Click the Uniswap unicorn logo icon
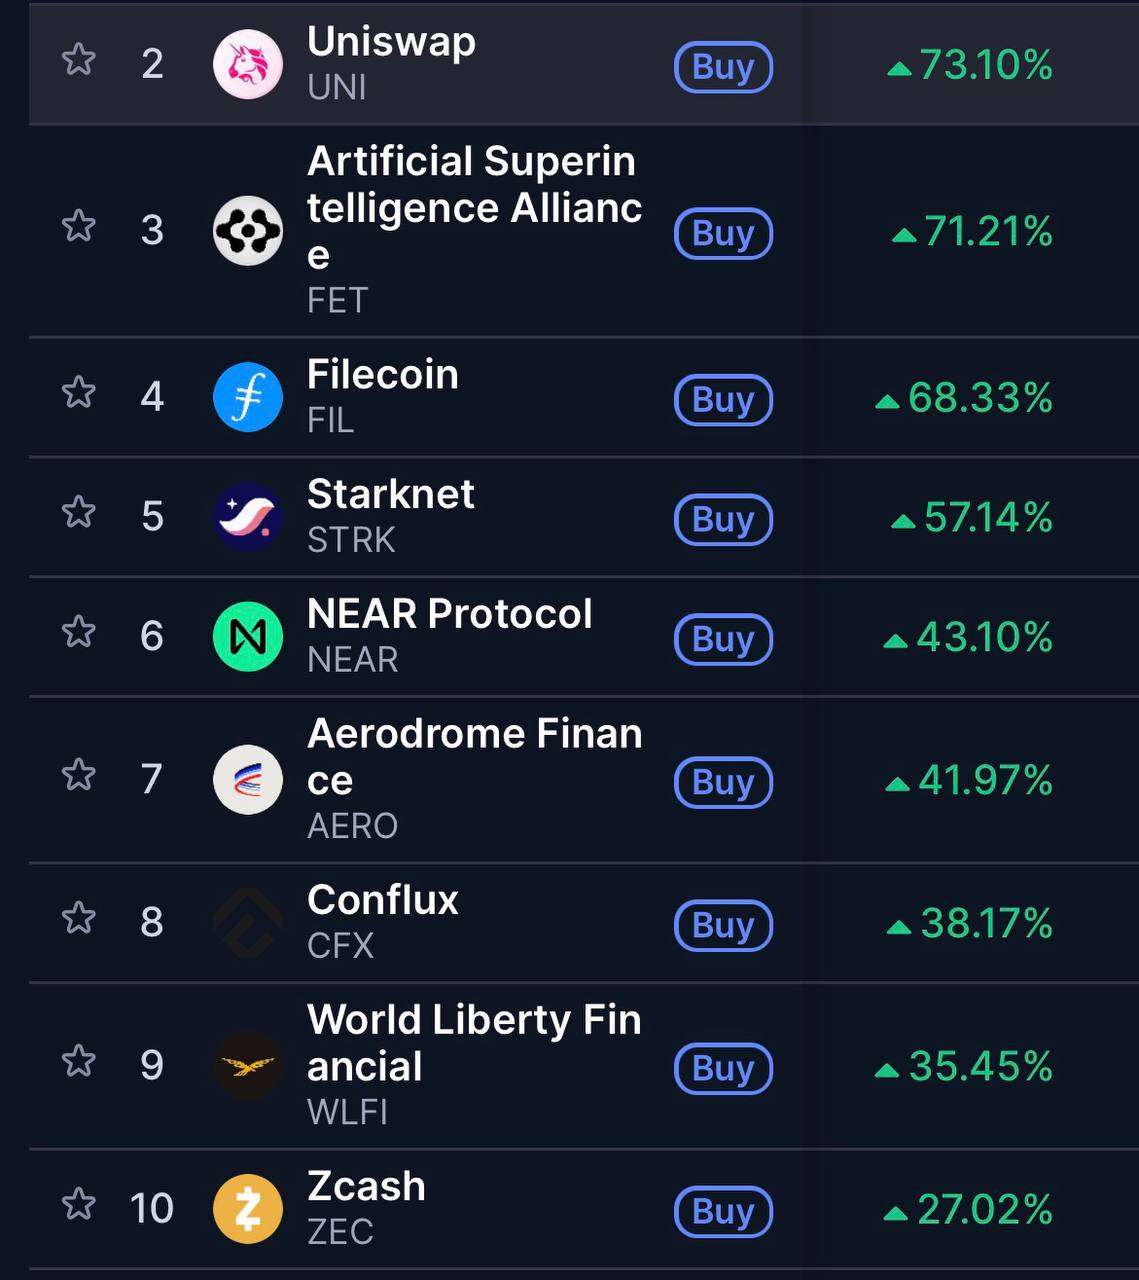The height and width of the screenshot is (1280, 1139). pos(248,65)
